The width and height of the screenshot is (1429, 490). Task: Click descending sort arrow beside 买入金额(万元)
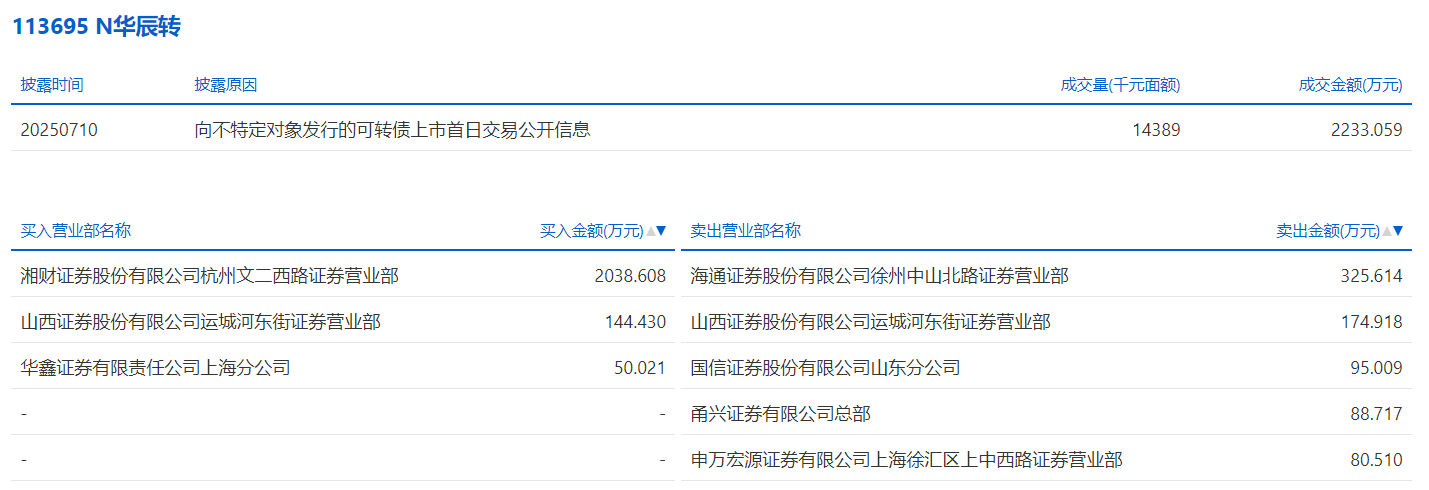pyautogui.click(x=661, y=231)
